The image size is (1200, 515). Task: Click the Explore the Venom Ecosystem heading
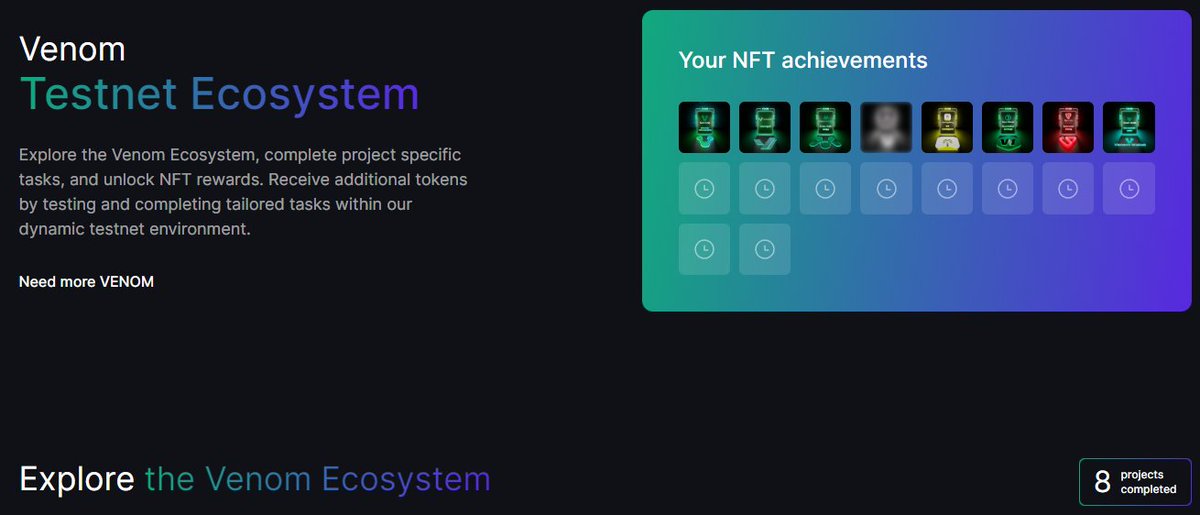(255, 479)
